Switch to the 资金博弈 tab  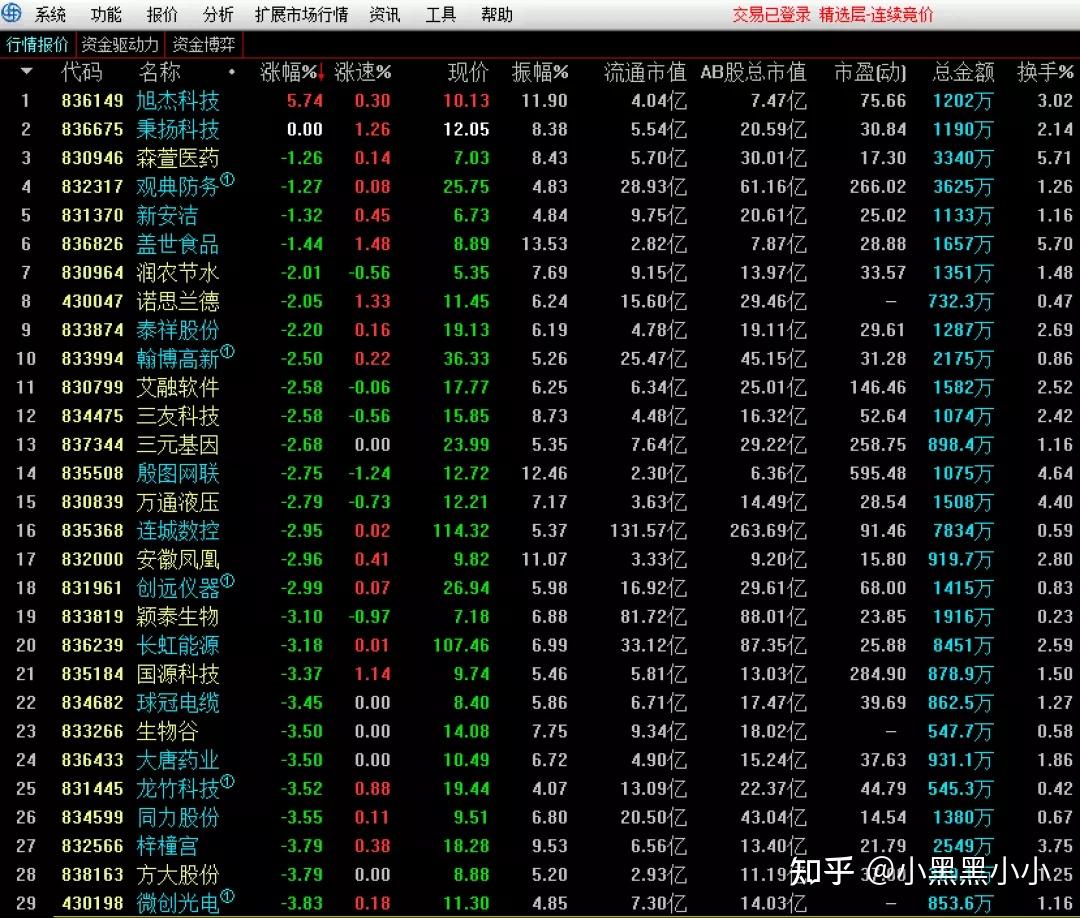point(204,45)
